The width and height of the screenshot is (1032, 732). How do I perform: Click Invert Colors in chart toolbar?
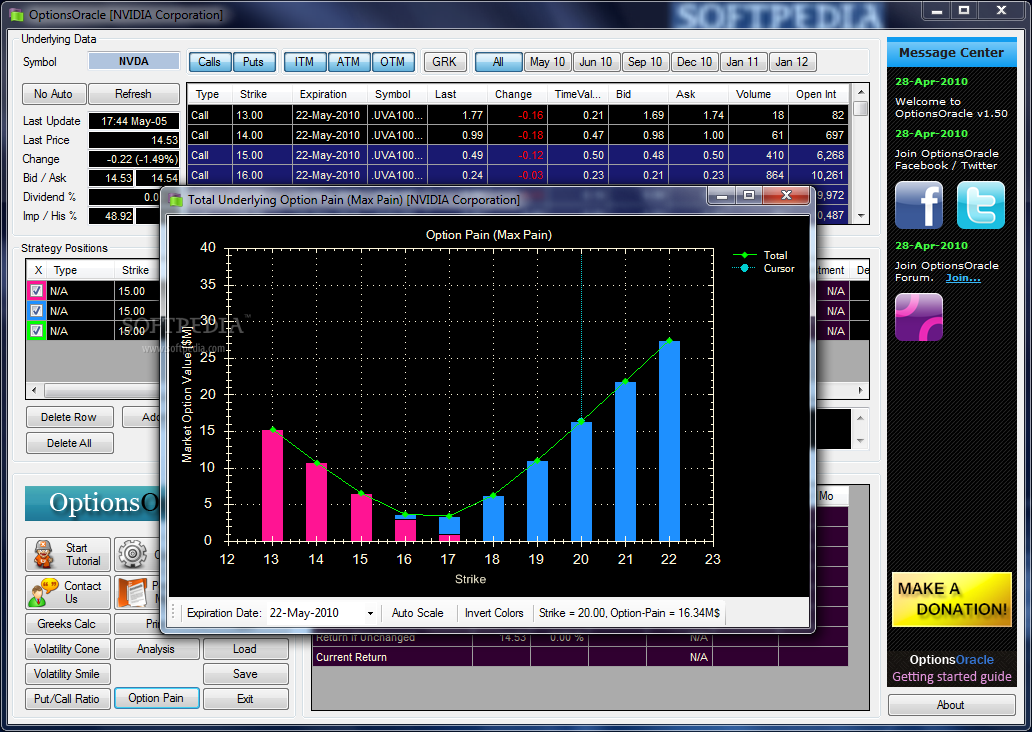[x=494, y=613]
